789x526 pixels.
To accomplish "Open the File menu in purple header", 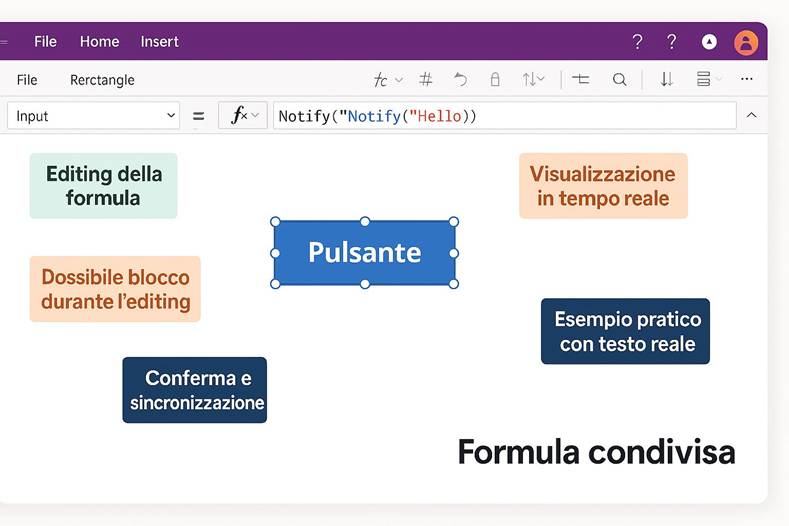I will pyautogui.click(x=45, y=41).
